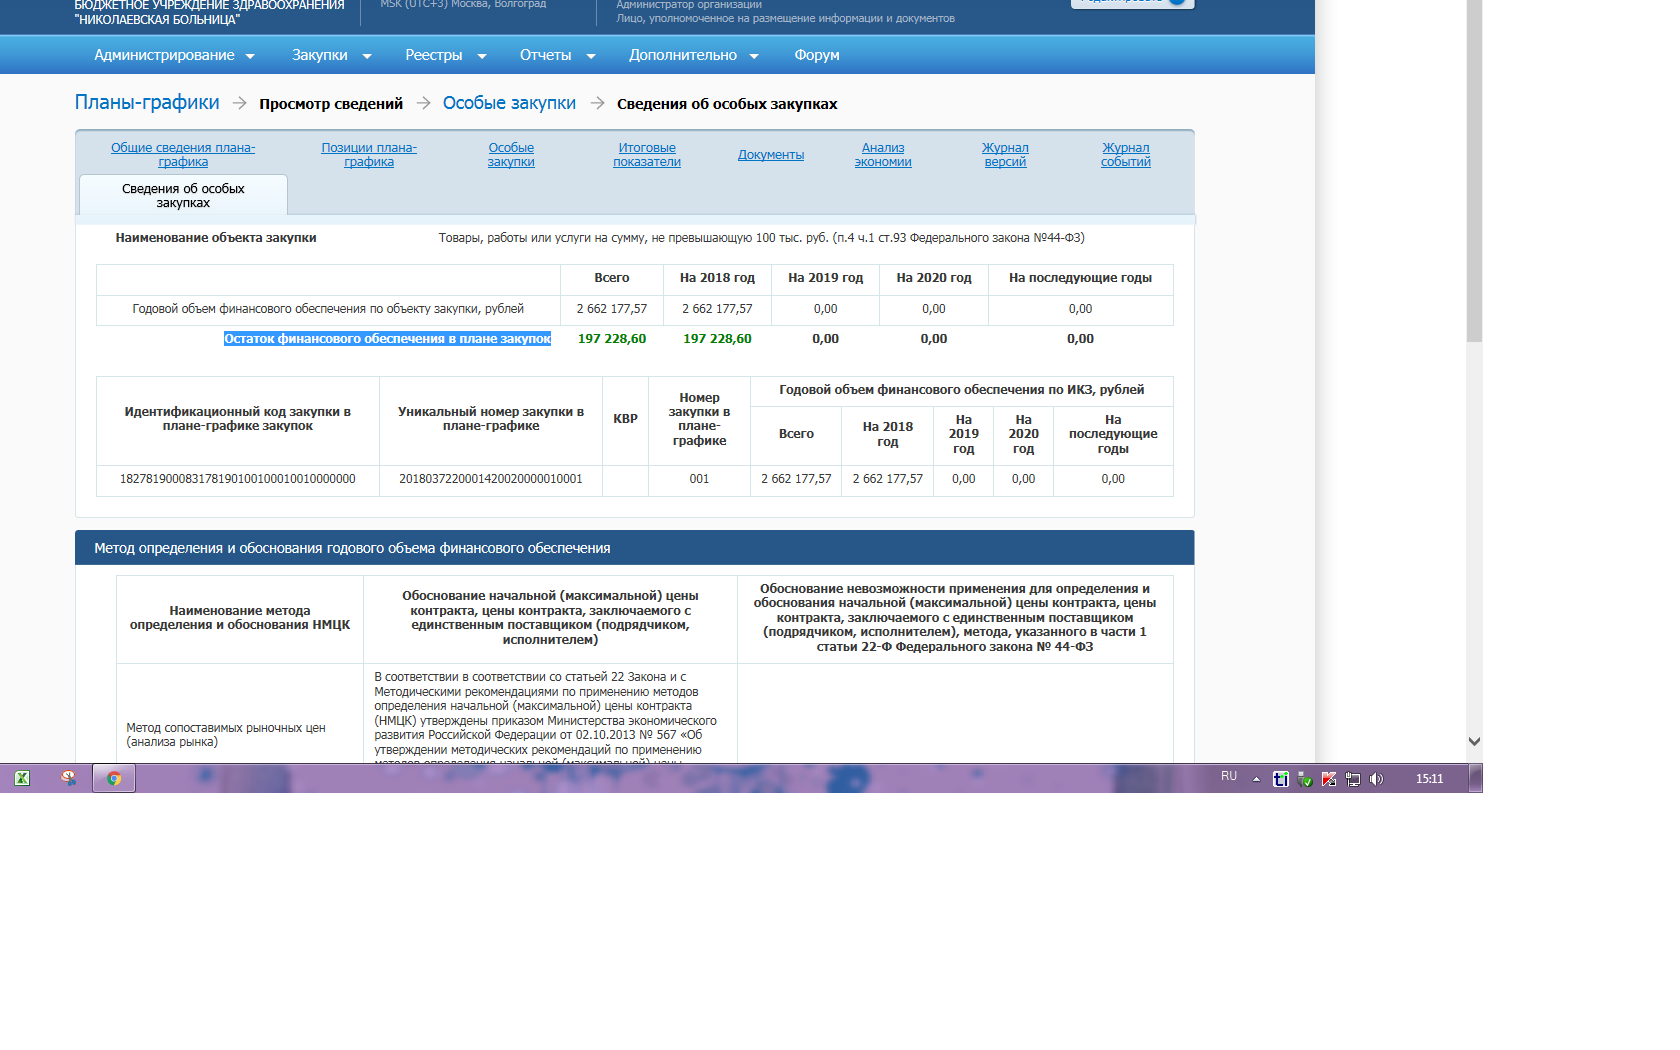
Task: Click the 15:11 taskbar clock
Action: (x=1429, y=779)
